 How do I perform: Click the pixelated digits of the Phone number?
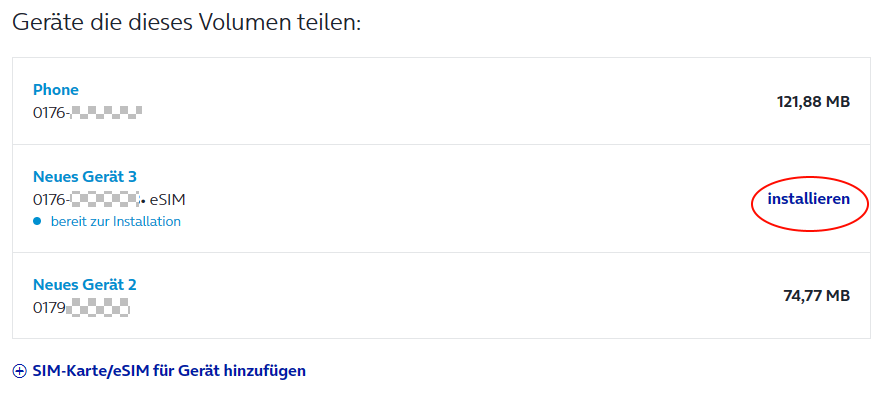tap(106, 112)
